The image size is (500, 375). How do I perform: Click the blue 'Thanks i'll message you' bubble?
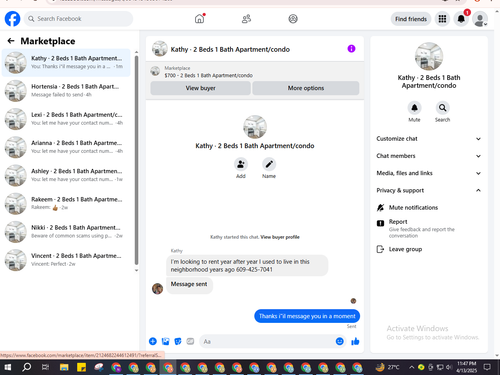tap(307, 316)
